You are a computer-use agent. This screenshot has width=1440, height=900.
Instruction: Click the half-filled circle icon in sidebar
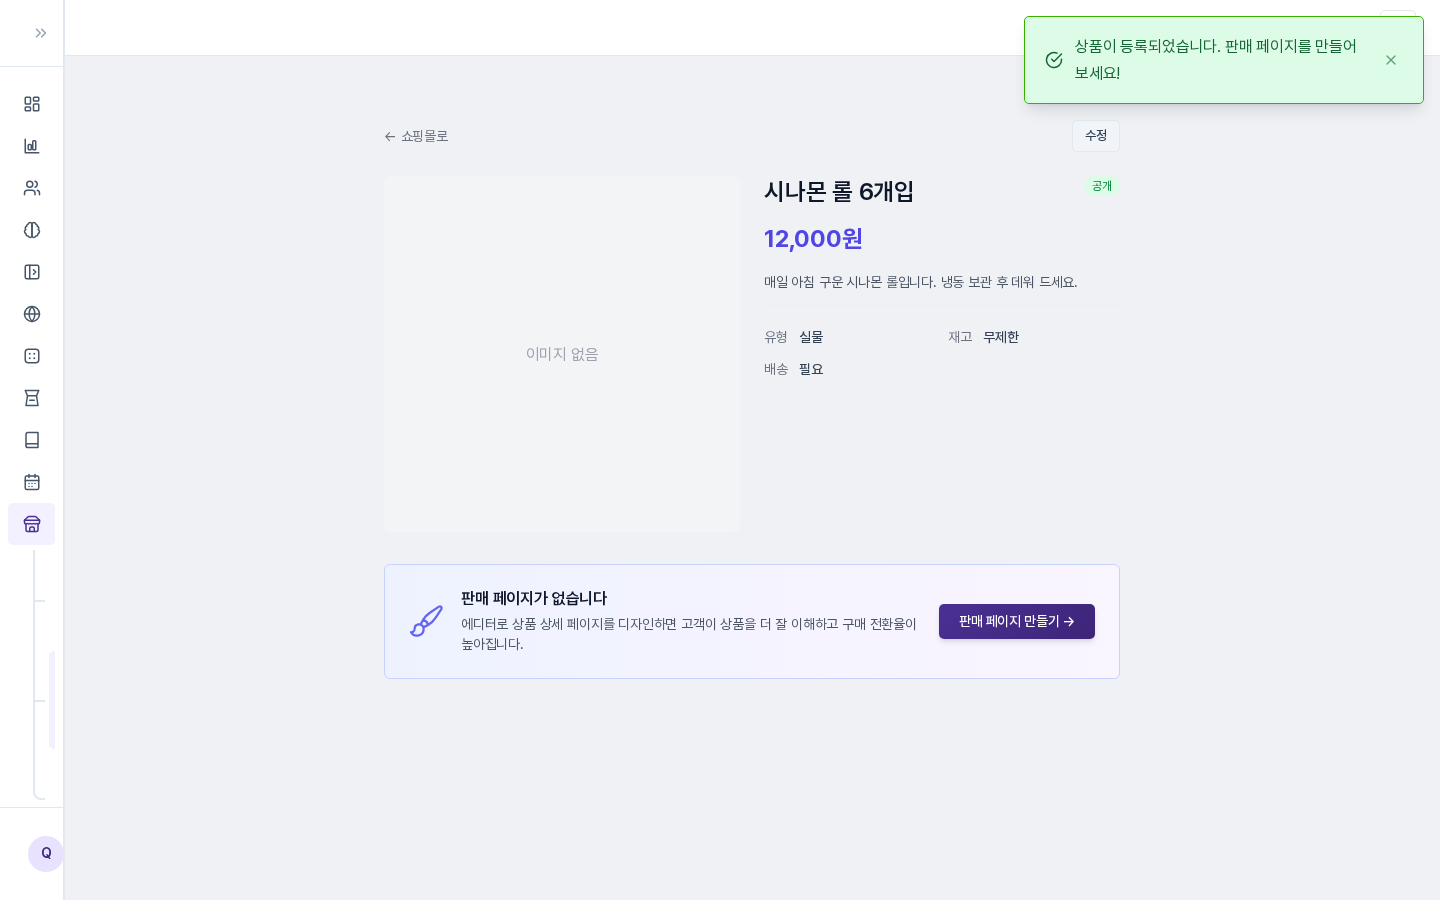pyautogui.click(x=32, y=230)
